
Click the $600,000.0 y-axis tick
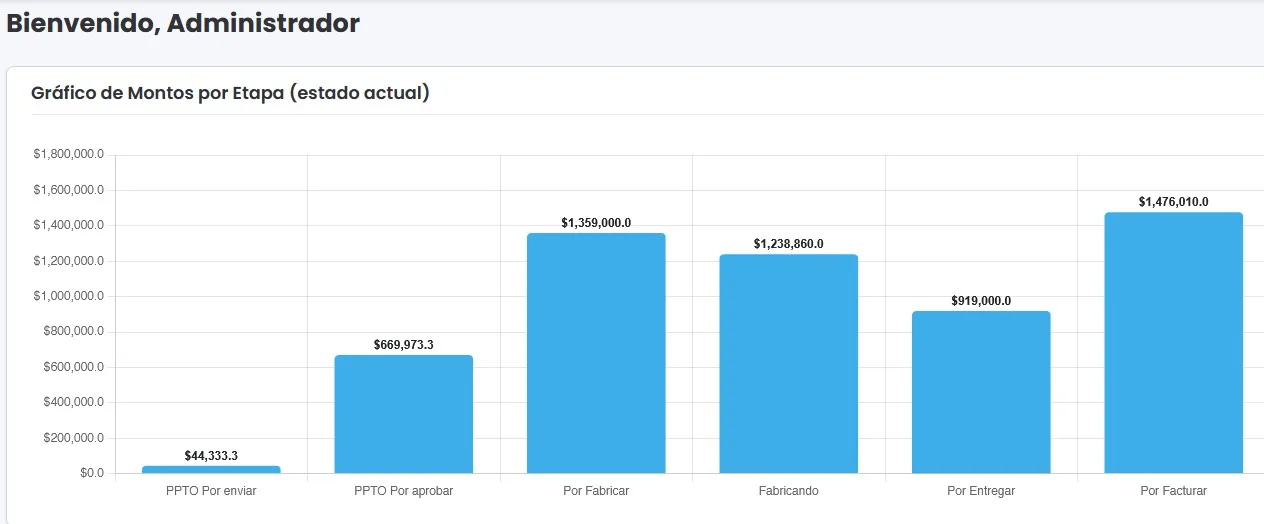(73, 367)
